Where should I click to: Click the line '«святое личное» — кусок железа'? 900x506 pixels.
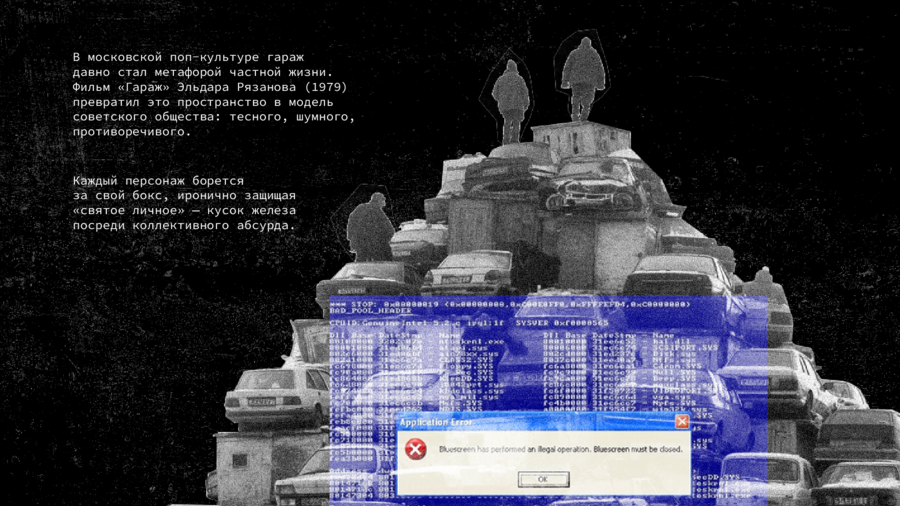pyautogui.click(x=184, y=211)
